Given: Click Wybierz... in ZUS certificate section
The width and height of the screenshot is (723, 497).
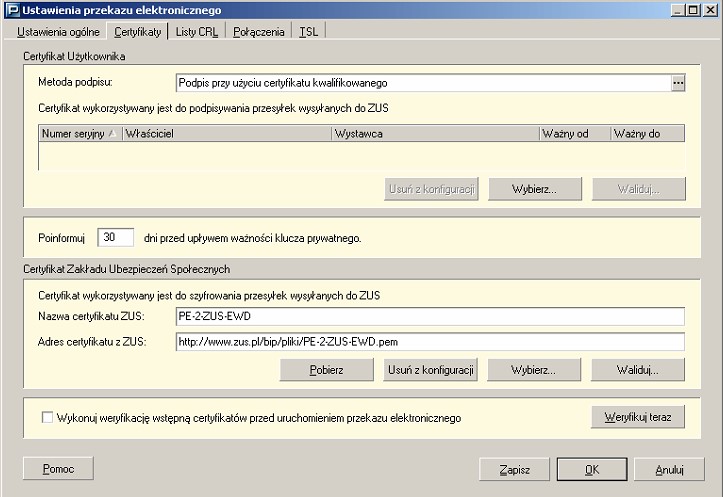Looking at the screenshot, I should click(534, 370).
